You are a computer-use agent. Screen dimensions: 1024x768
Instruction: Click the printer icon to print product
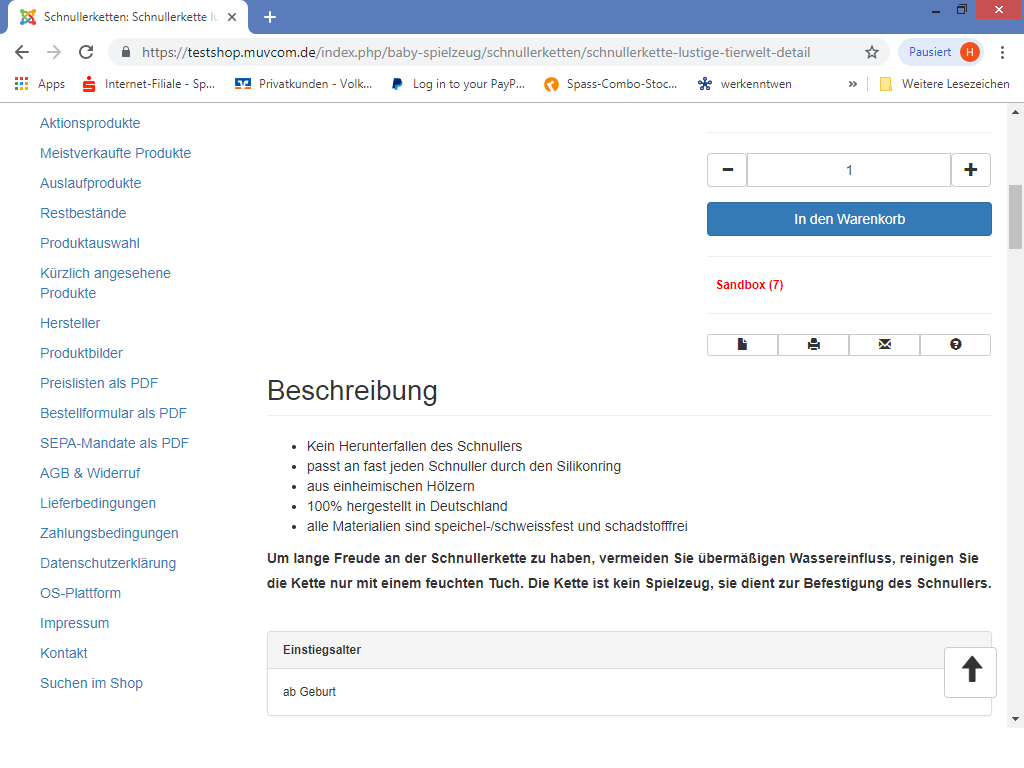coord(813,345)
